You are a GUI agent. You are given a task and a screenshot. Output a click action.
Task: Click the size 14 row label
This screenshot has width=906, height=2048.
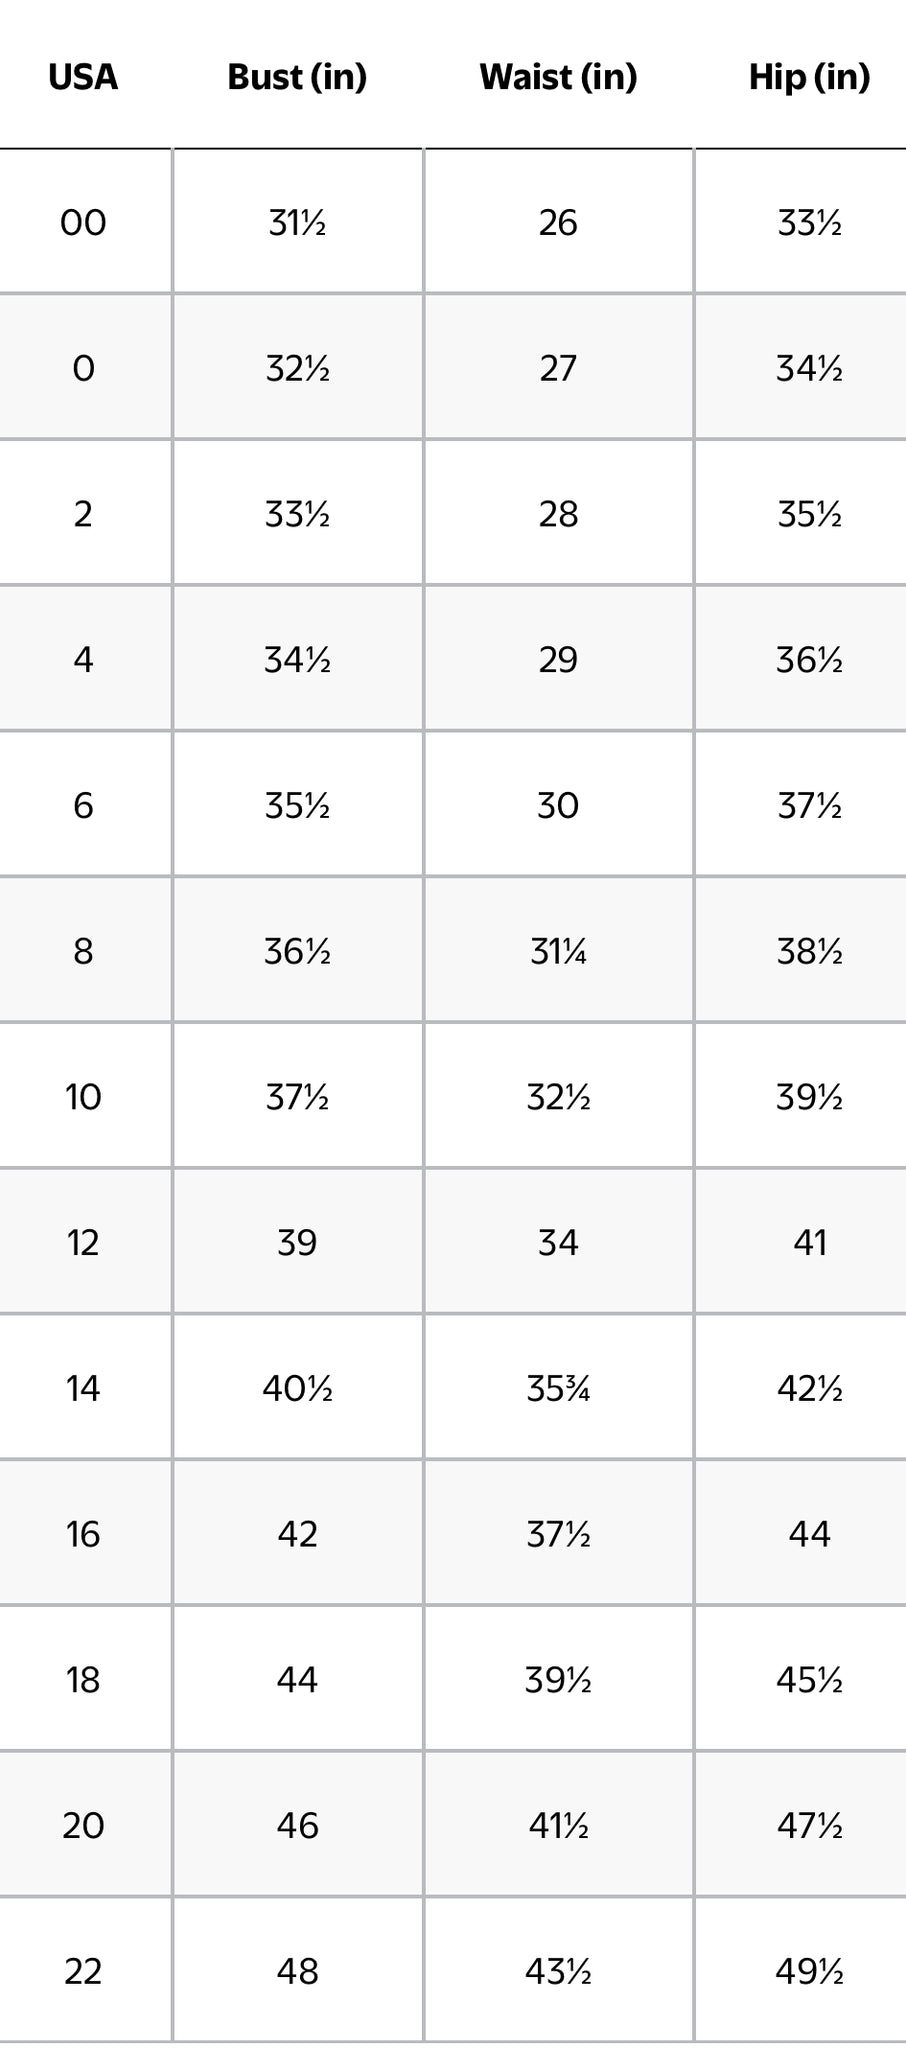83,1388
